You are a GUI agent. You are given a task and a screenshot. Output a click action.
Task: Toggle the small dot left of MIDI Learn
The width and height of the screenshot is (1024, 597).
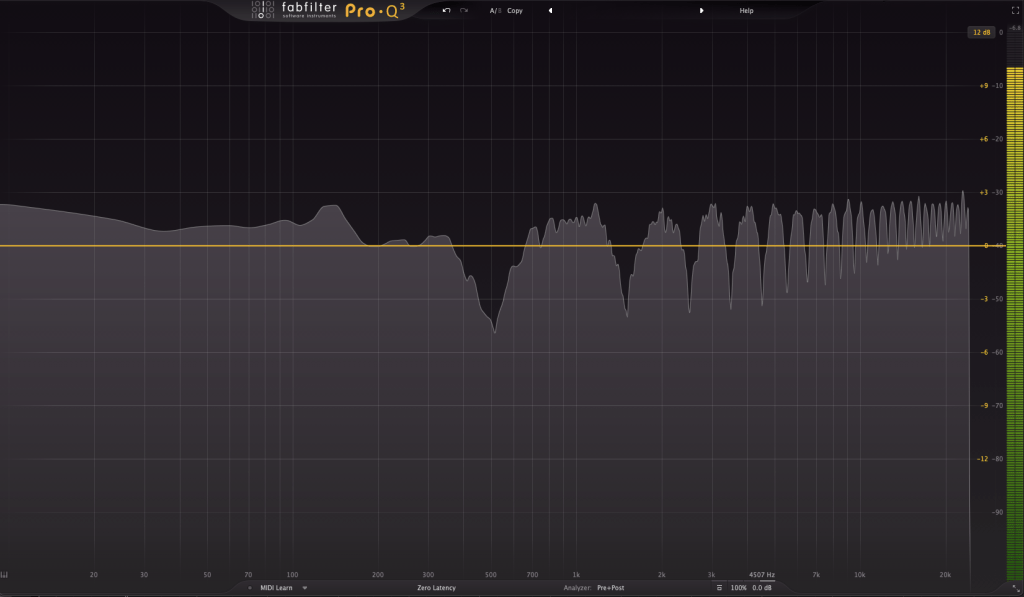pos(250,588)
